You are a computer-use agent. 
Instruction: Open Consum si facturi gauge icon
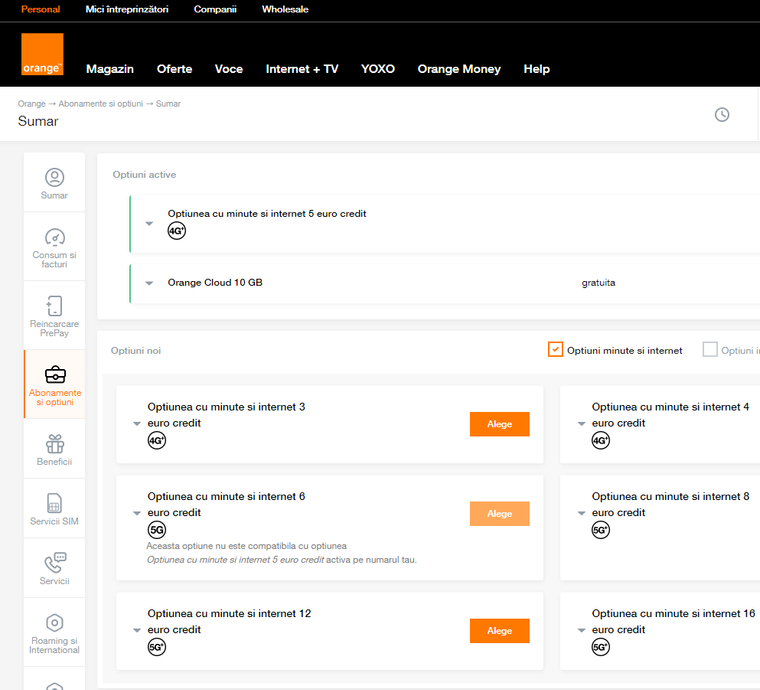[54, 237]
